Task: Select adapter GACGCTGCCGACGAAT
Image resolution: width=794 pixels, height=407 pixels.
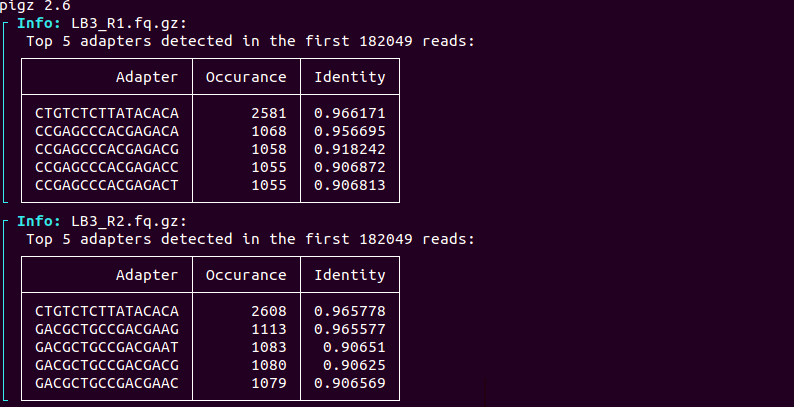Action: tap(107, 347)
